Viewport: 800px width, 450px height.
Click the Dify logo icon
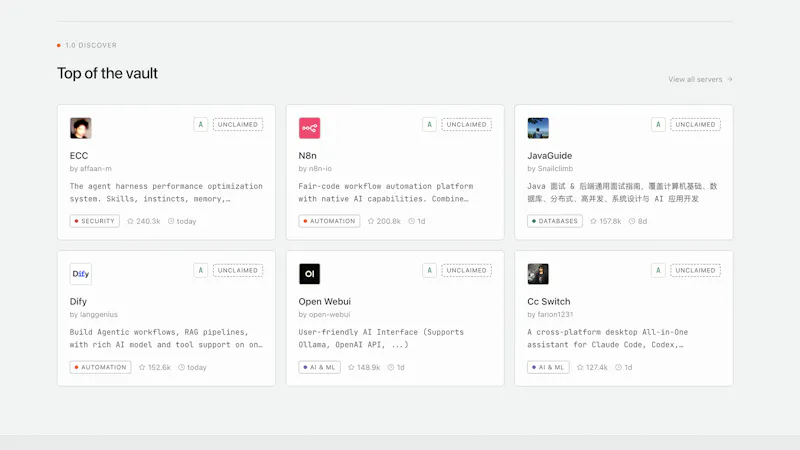tap(81, 274)
